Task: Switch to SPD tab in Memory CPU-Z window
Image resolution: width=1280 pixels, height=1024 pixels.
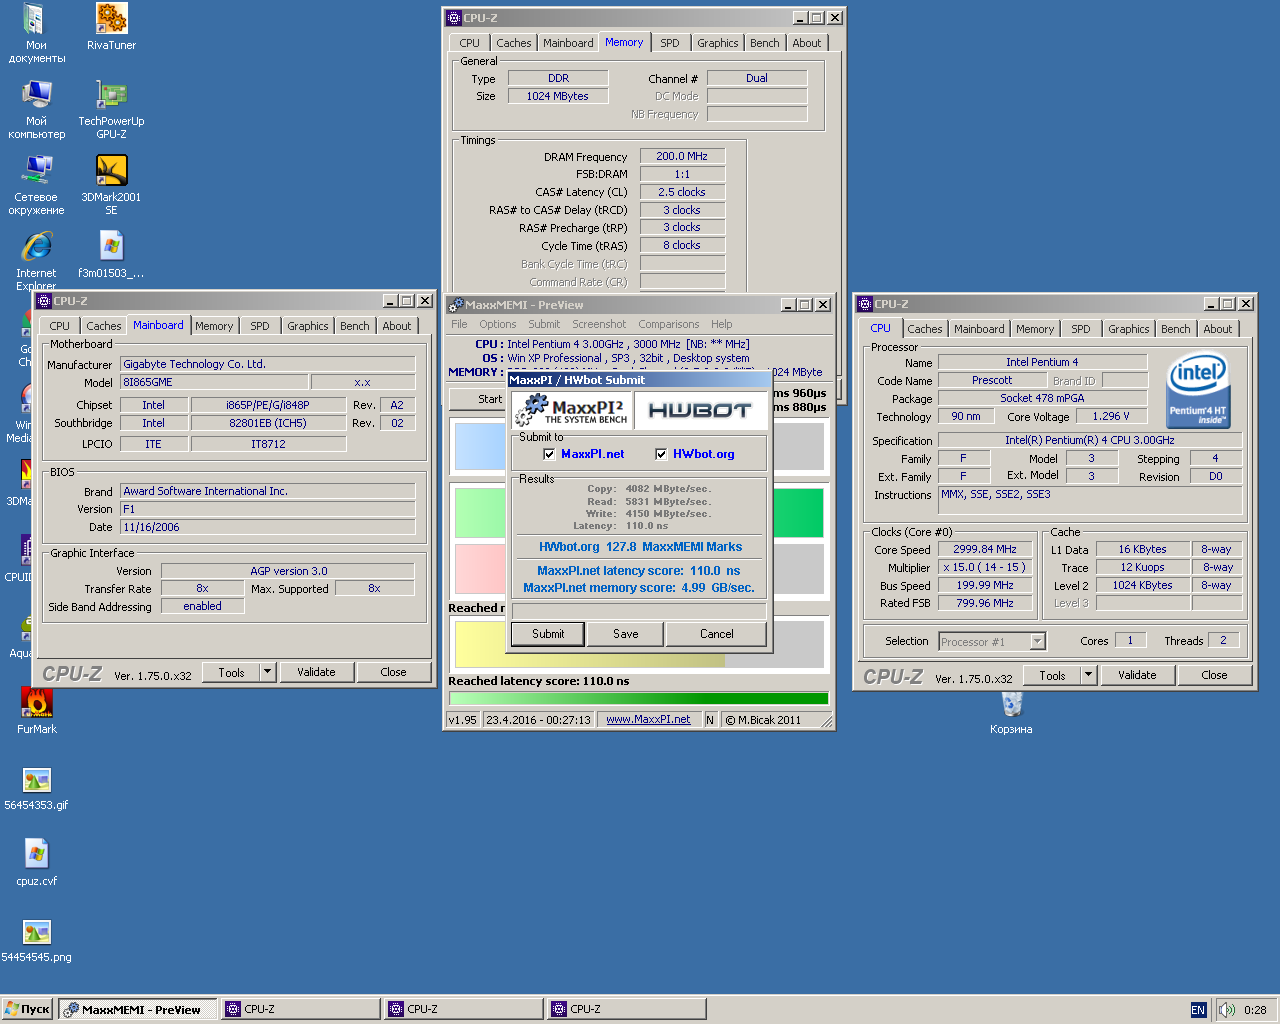Action: (670, 43)
